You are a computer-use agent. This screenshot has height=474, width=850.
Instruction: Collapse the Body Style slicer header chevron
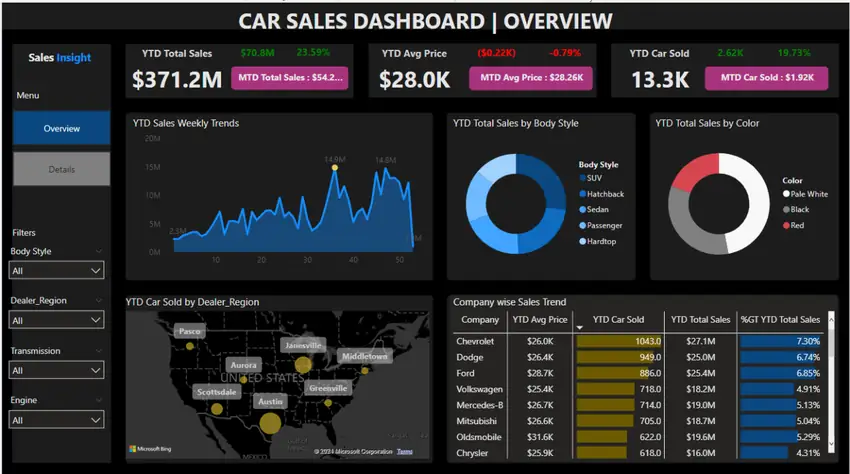pyautogui.click(x=99, y=251)
